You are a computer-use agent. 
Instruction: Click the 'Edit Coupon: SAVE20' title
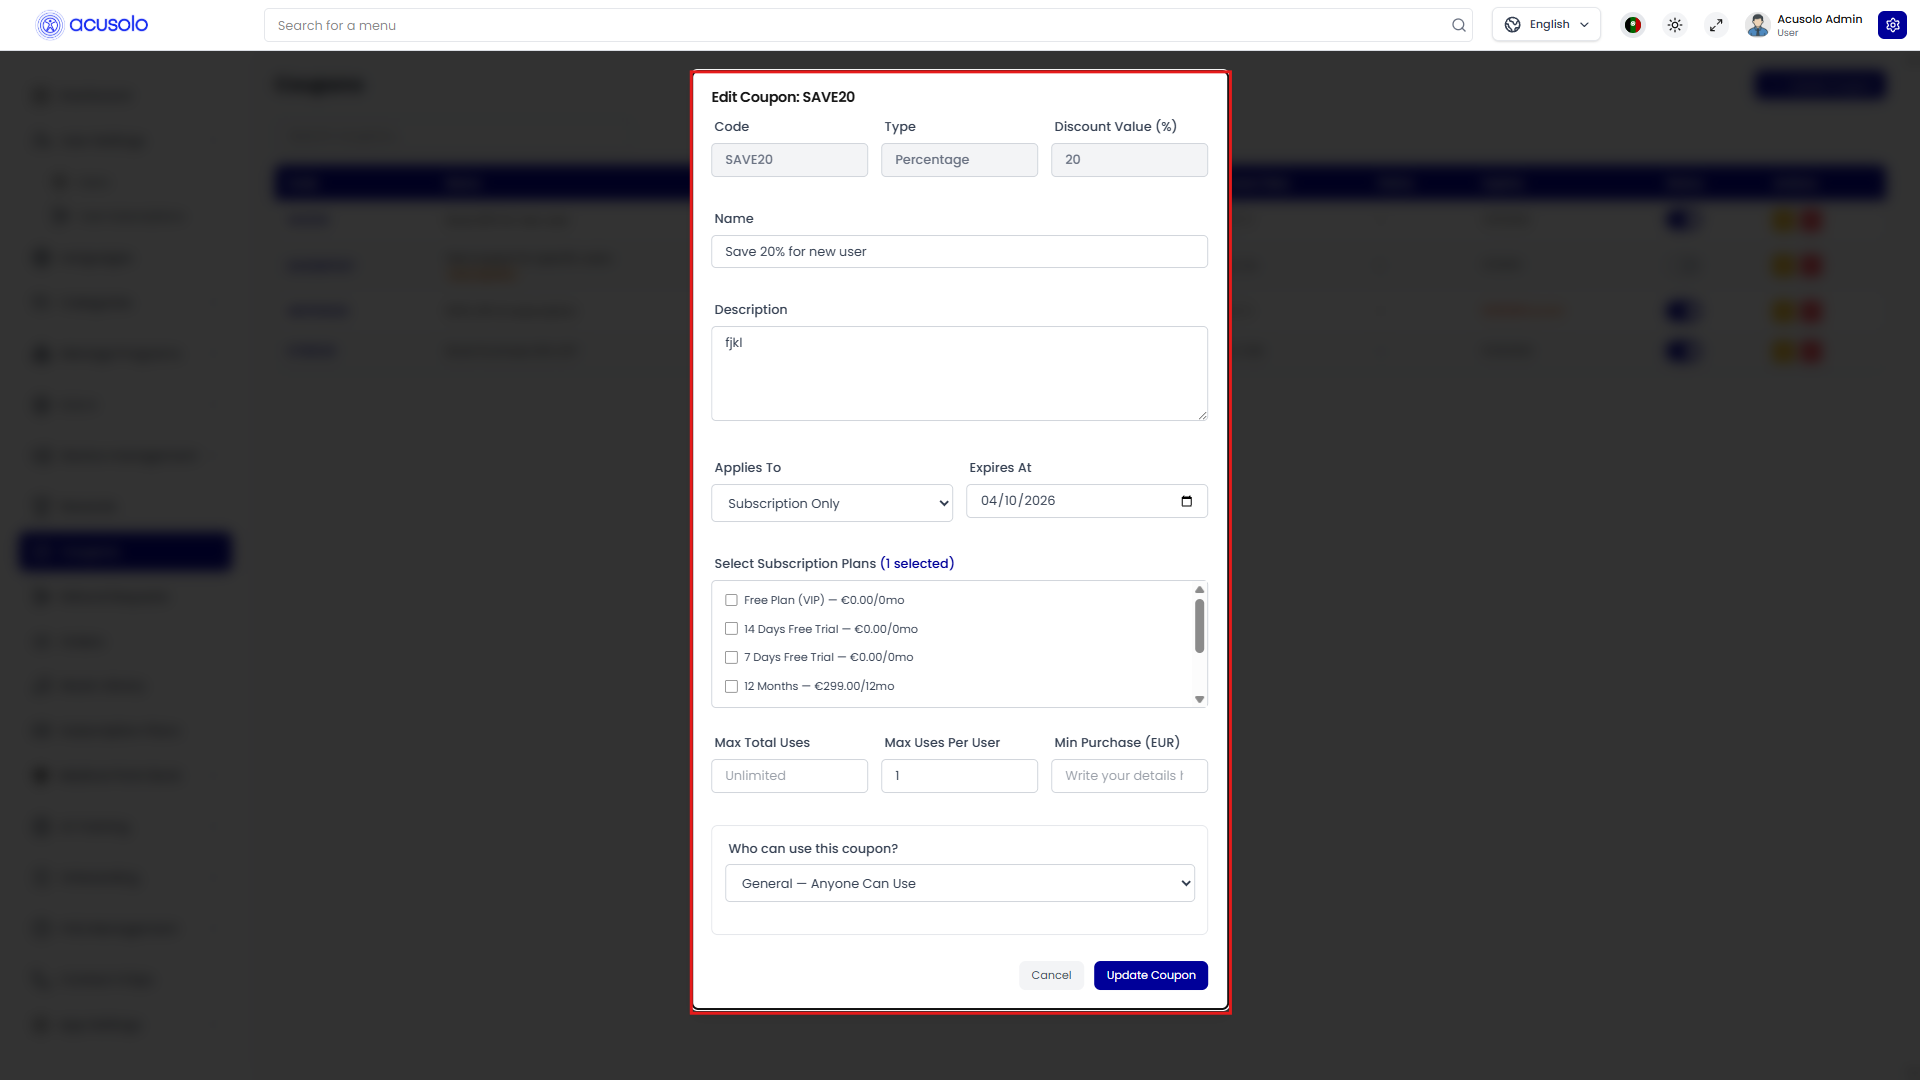pos(783,97)
